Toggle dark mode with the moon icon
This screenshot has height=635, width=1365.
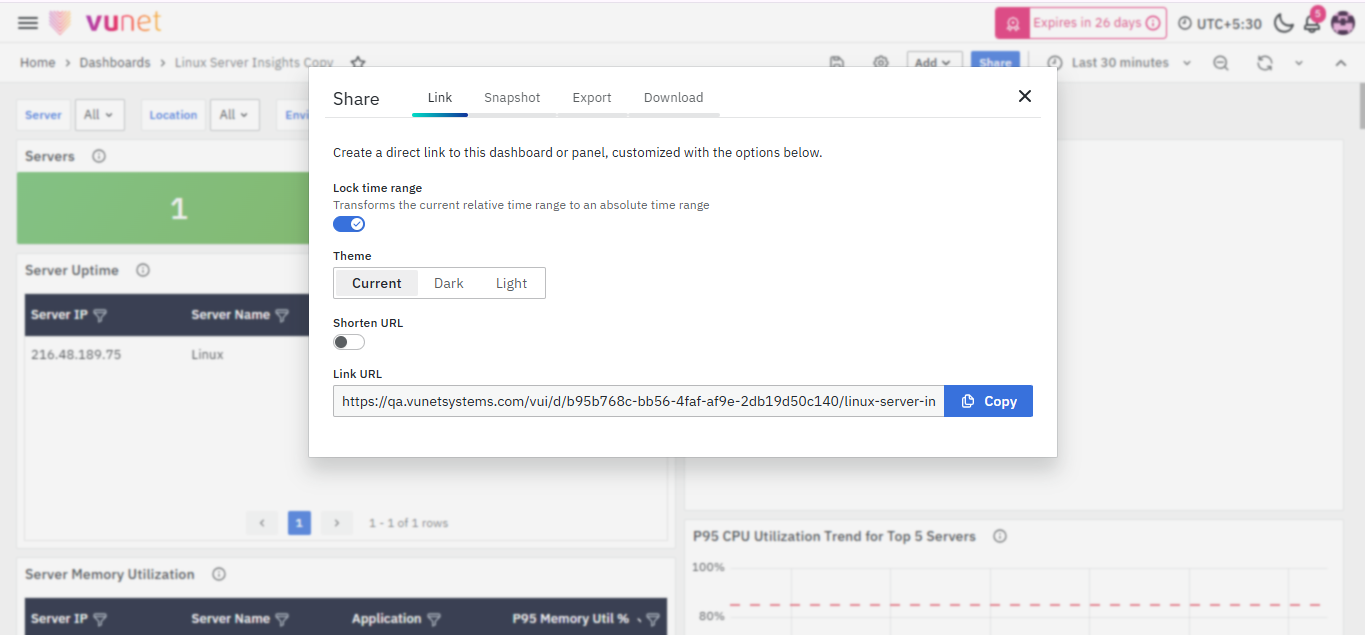click(1283, 23)
